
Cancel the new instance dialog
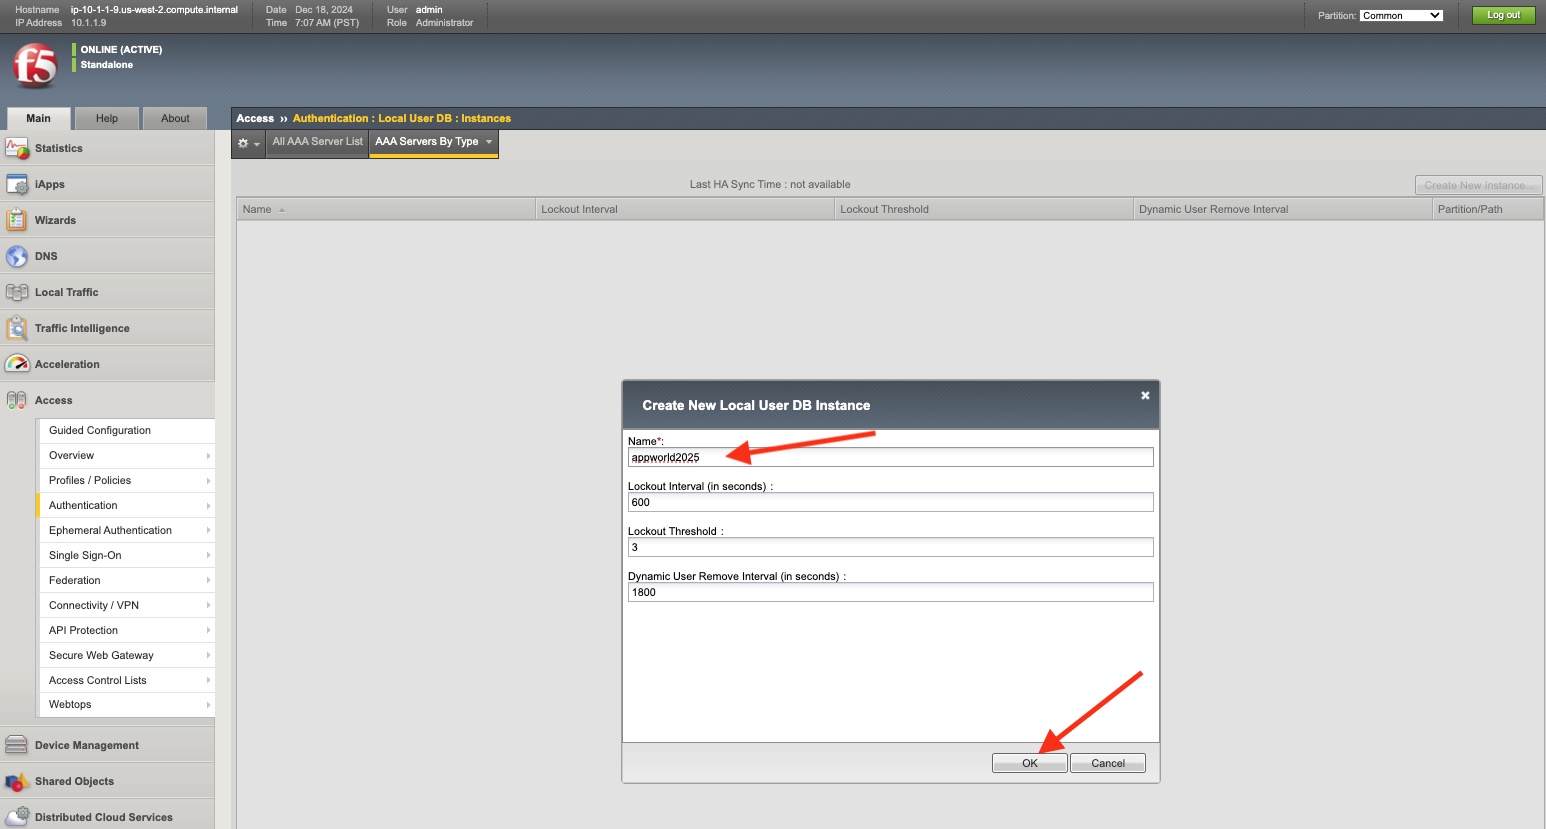[1107, 763]
